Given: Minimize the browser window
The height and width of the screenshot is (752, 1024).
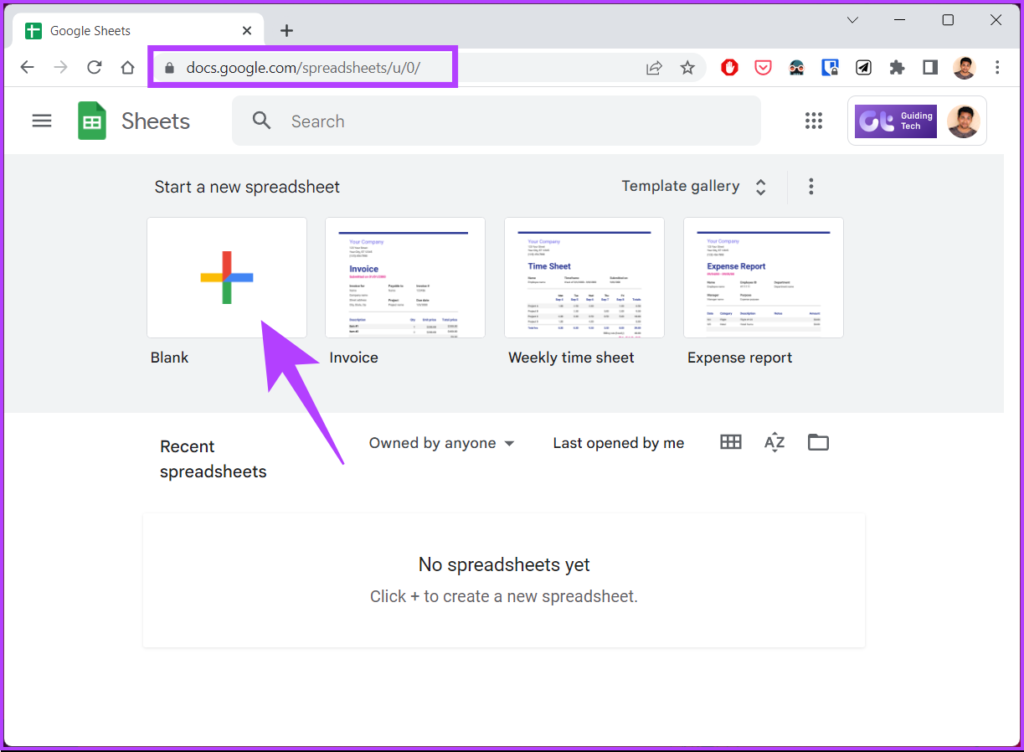Looking at the screenshot, I should tap(899, 20).
